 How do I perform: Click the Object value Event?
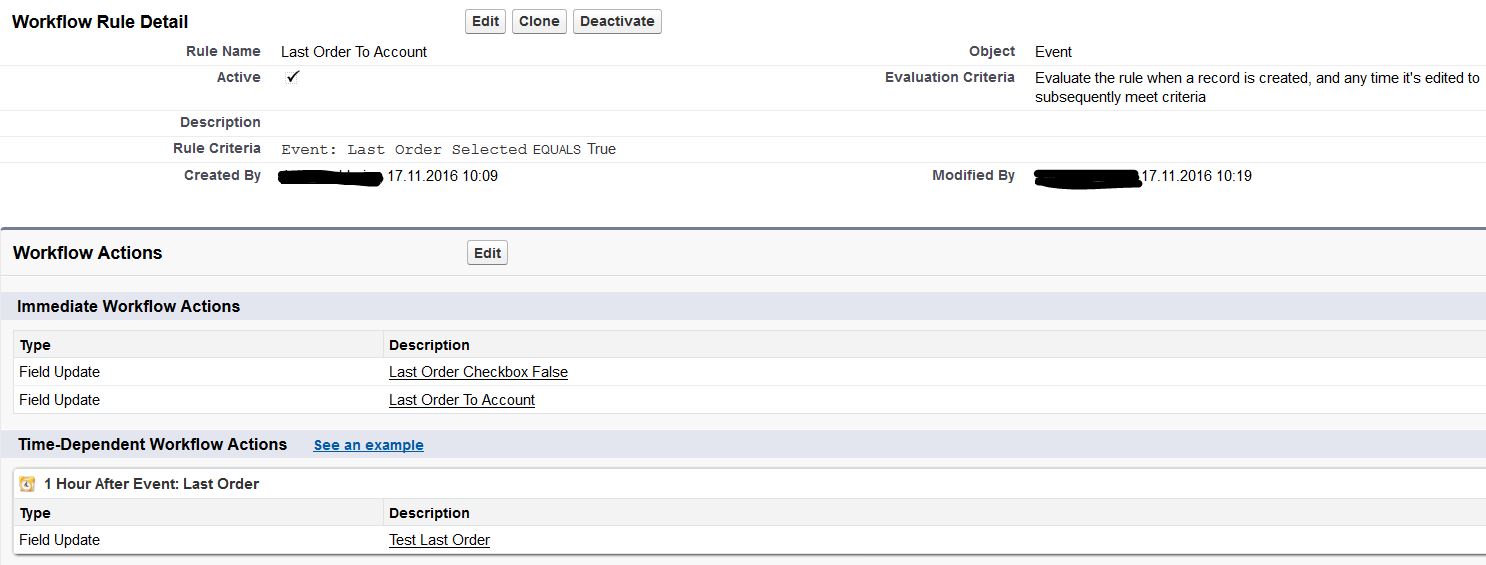click(1053, 52)
